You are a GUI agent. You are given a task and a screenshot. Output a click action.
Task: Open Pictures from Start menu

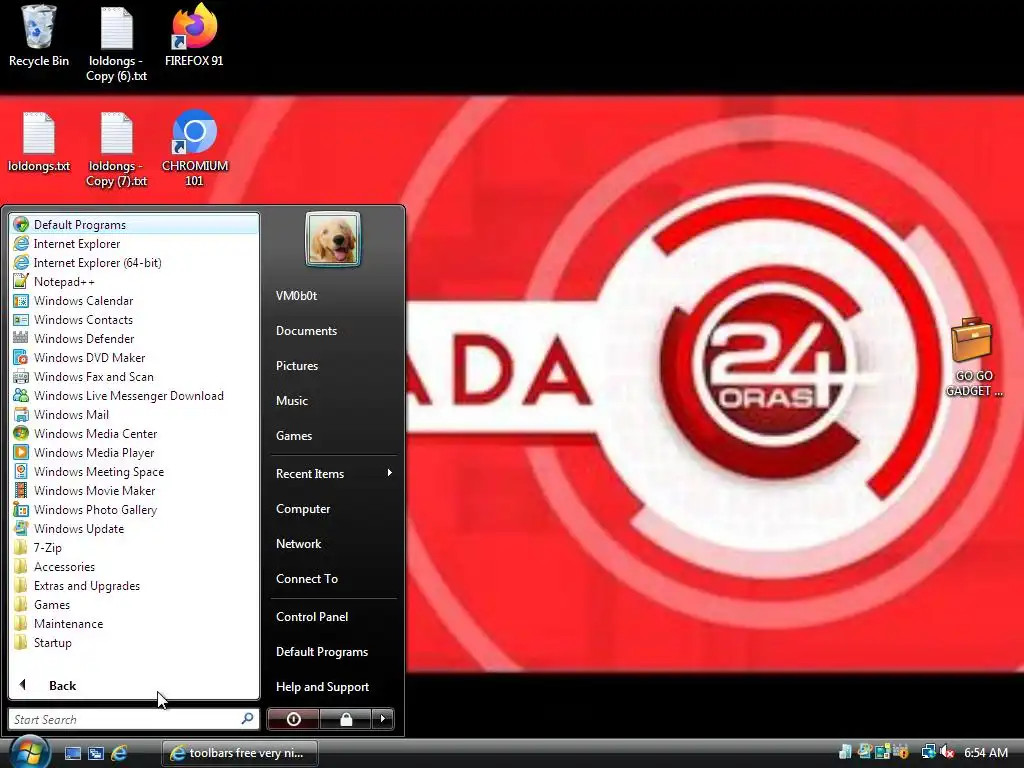[x=296, y=365]
